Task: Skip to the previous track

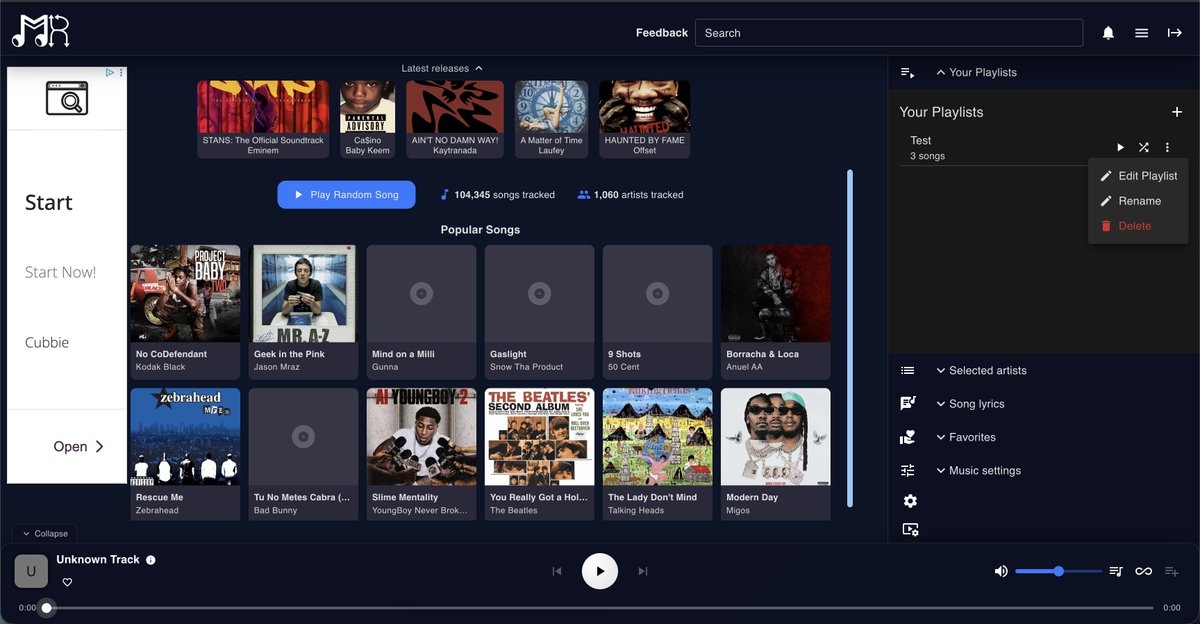Action: [x=557, y=571]
